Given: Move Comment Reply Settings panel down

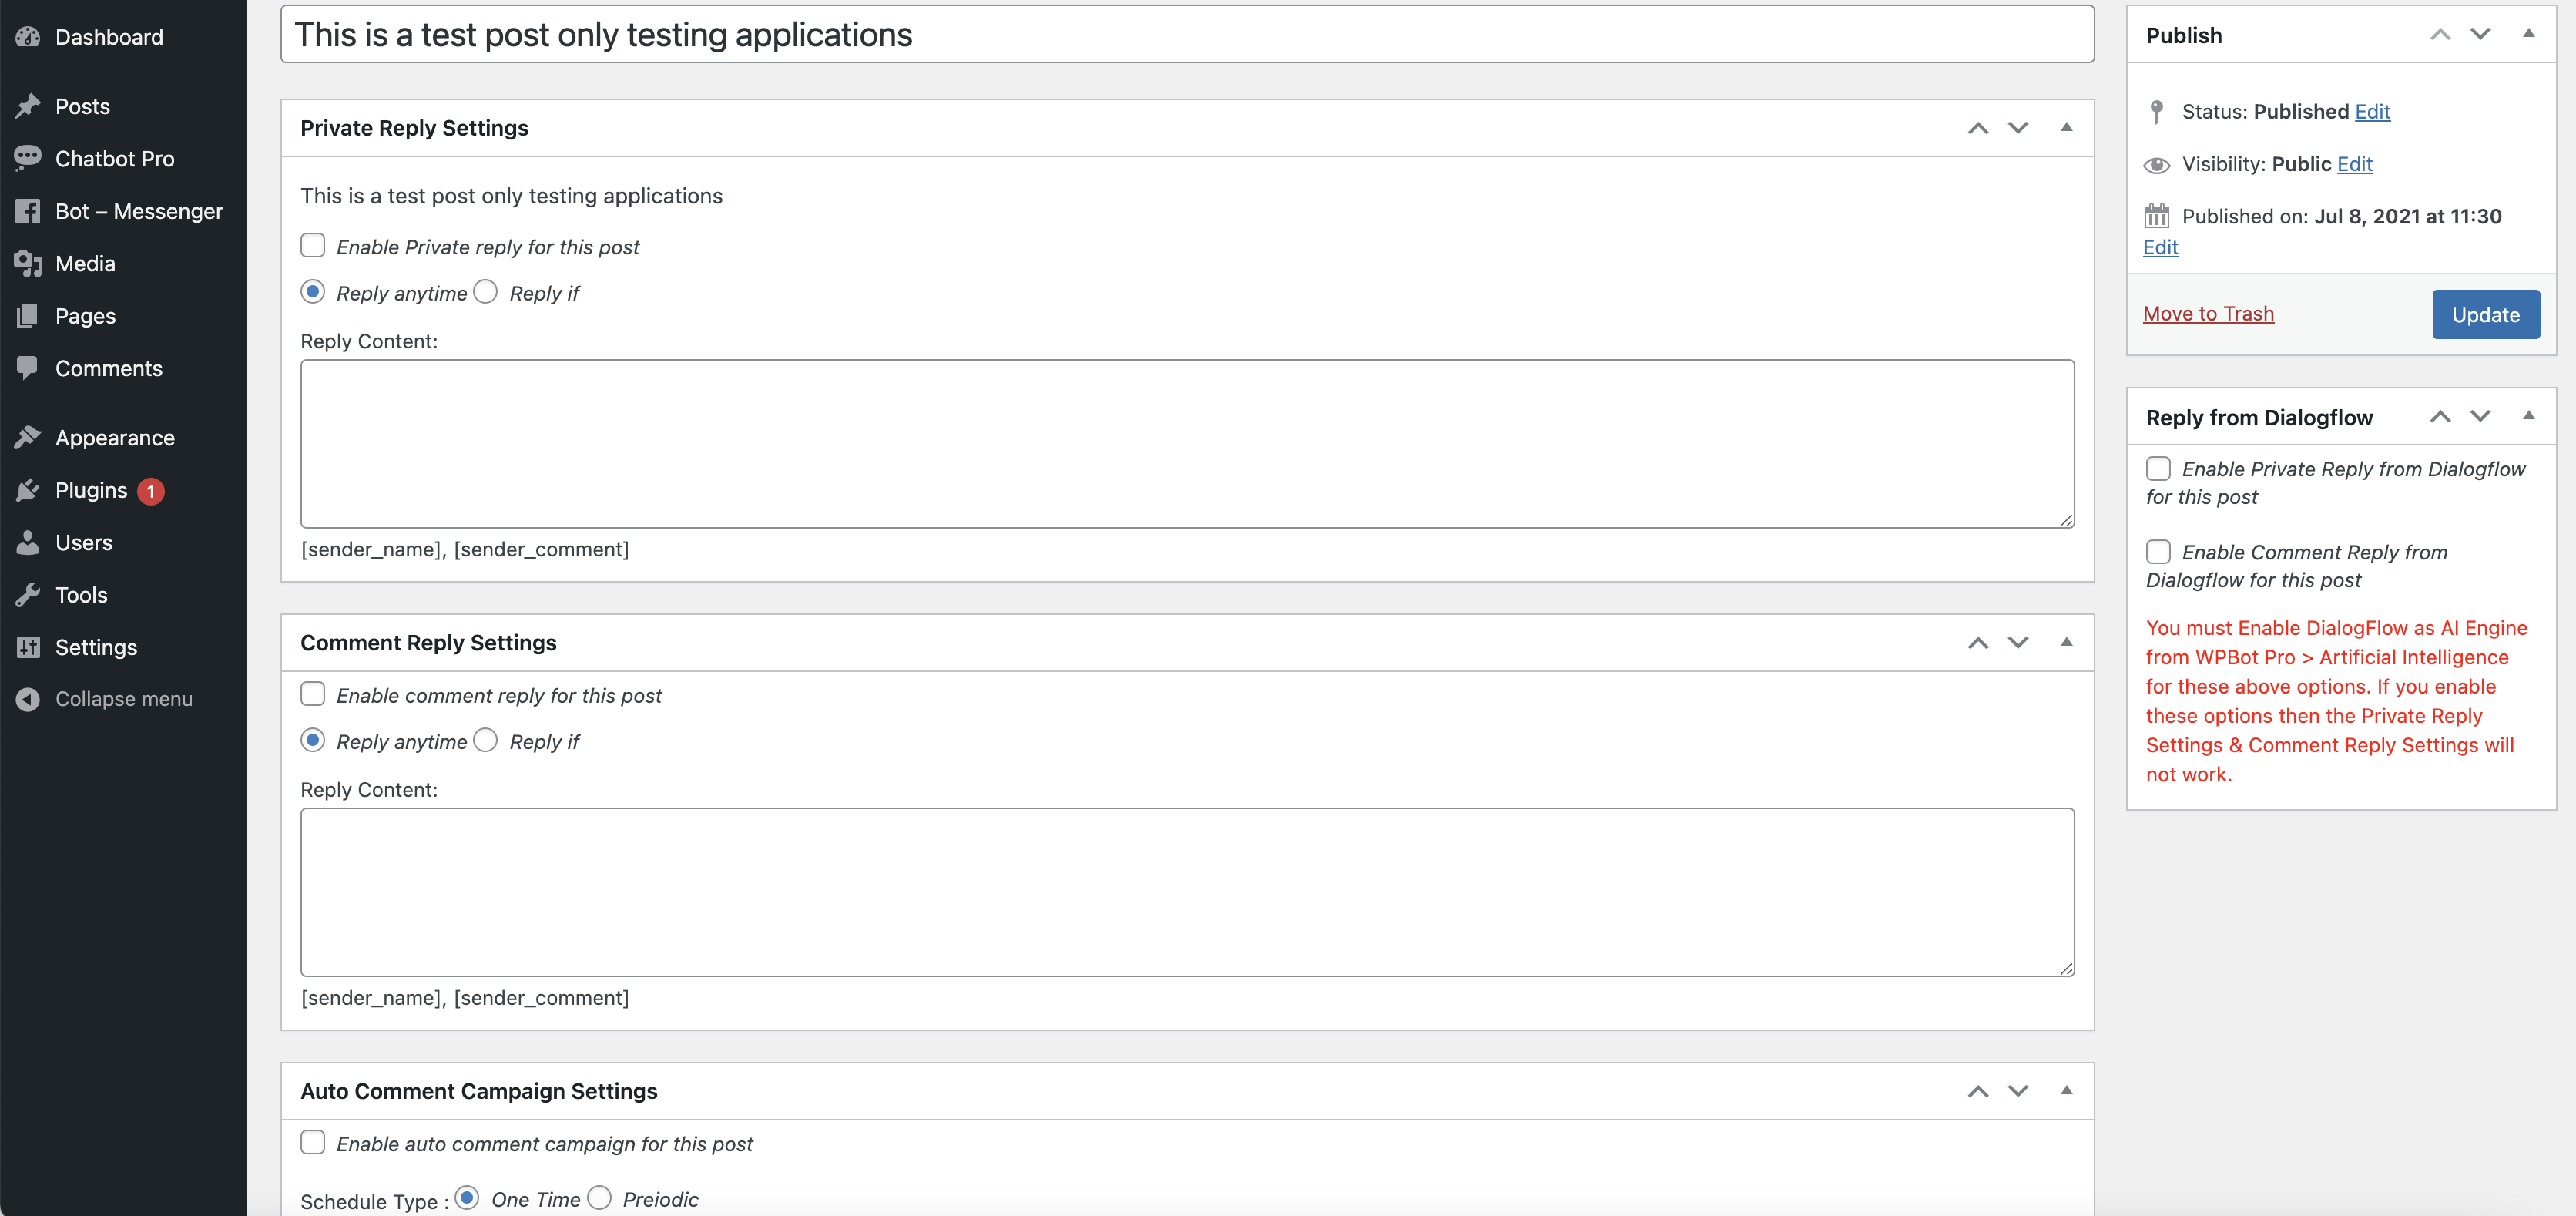Looking at the screenshot, I should click(x=2018, y=642).
